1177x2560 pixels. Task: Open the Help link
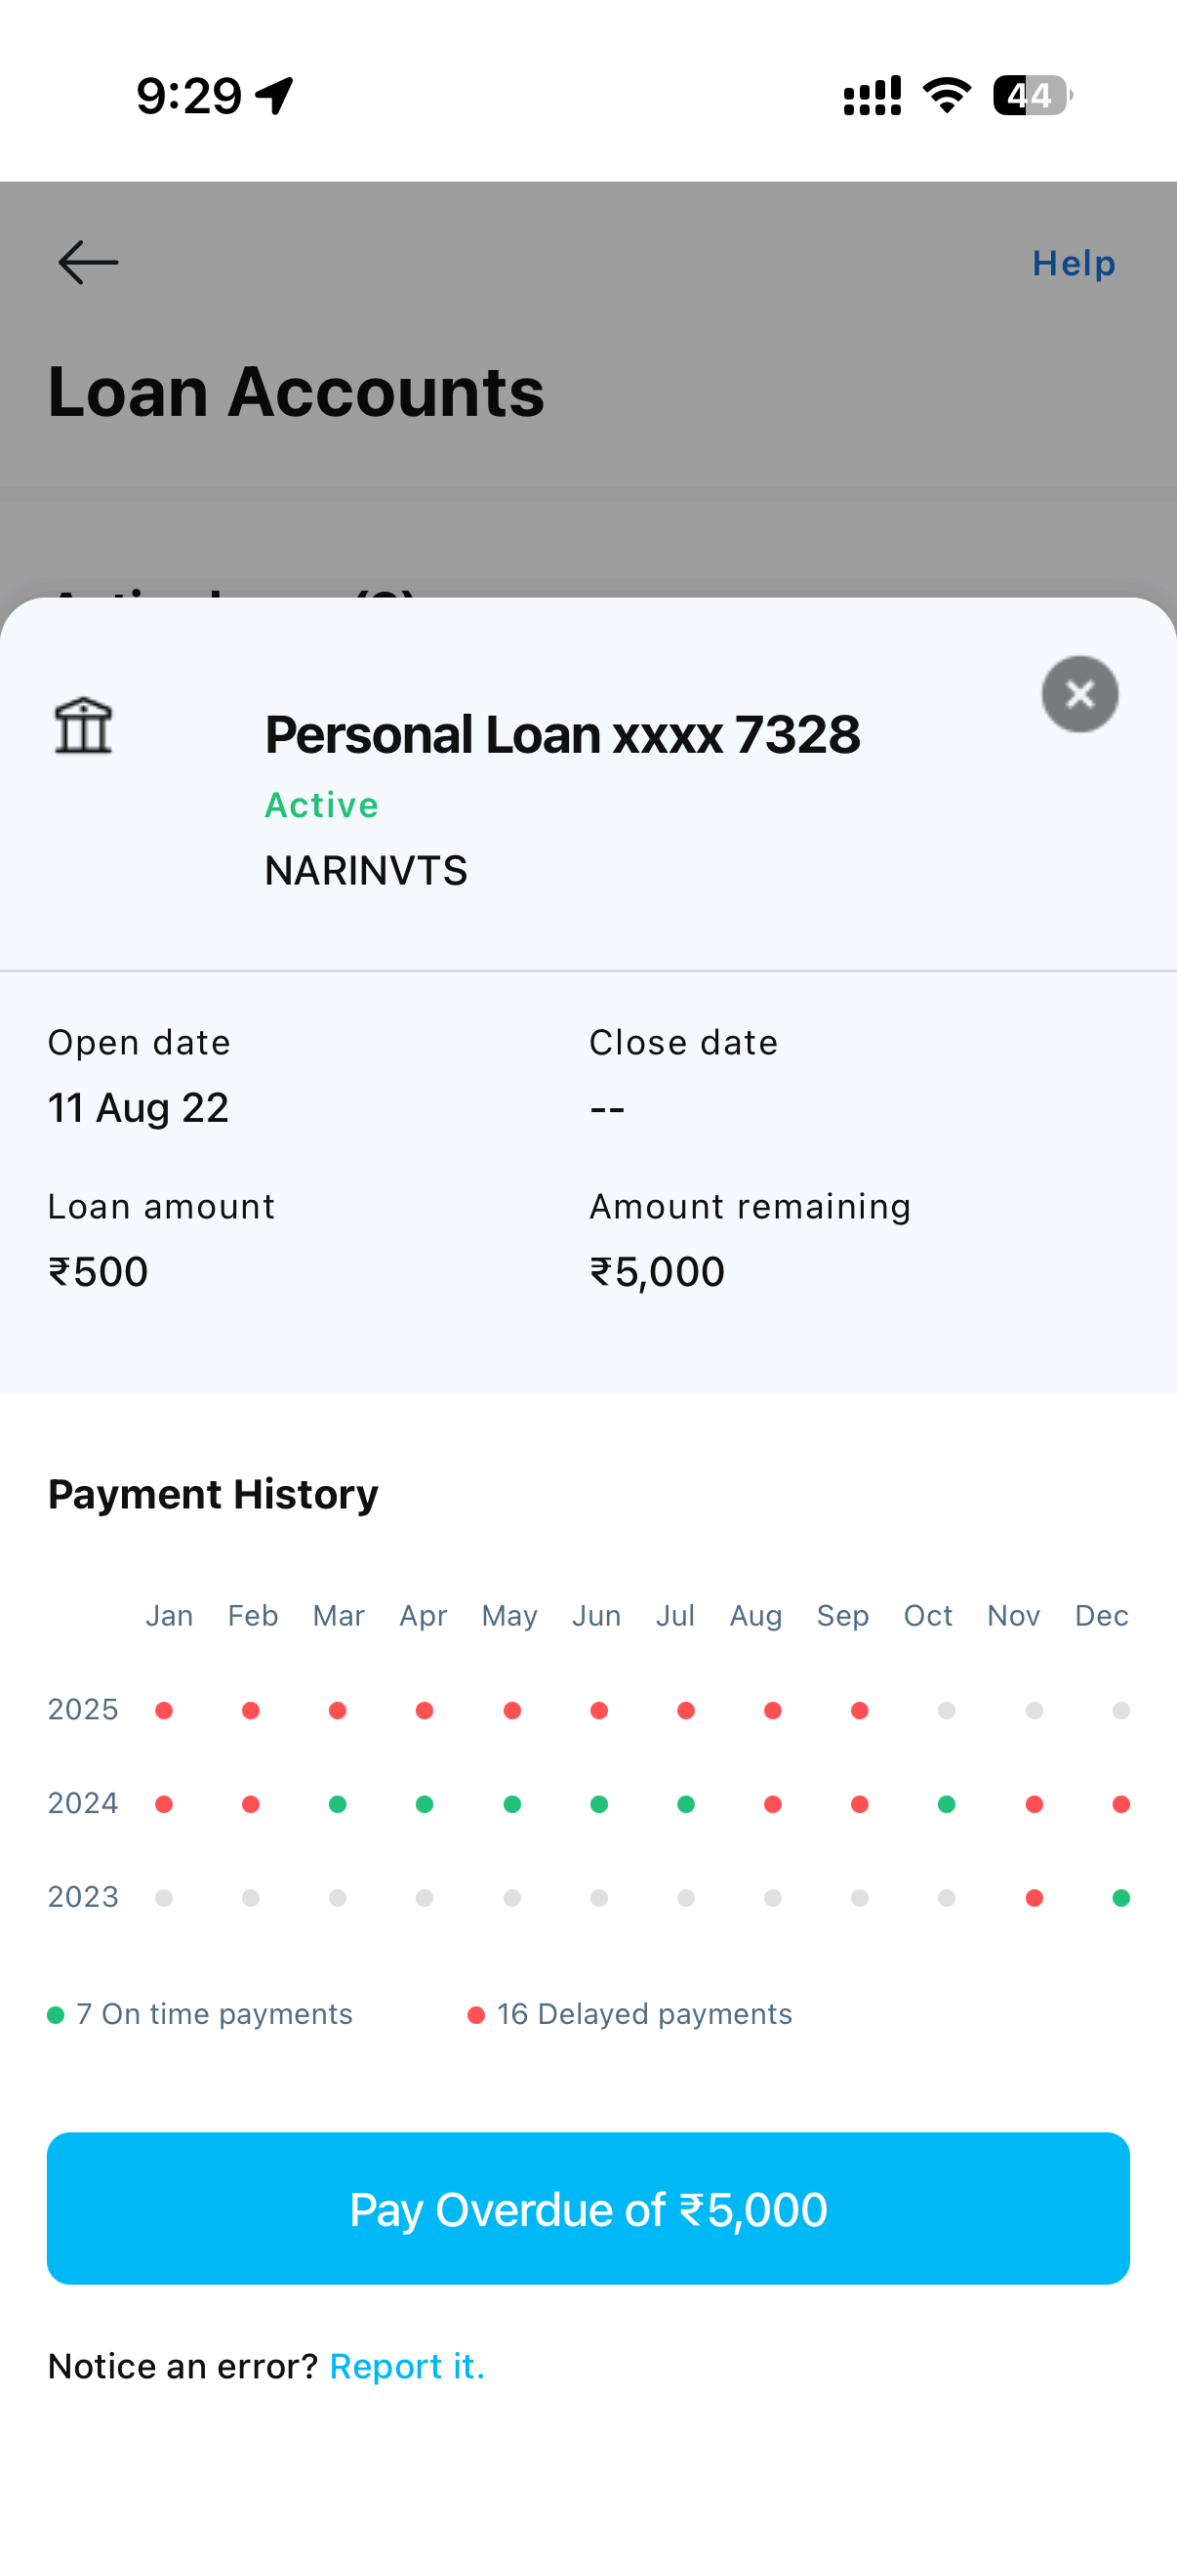[1073, 263]
